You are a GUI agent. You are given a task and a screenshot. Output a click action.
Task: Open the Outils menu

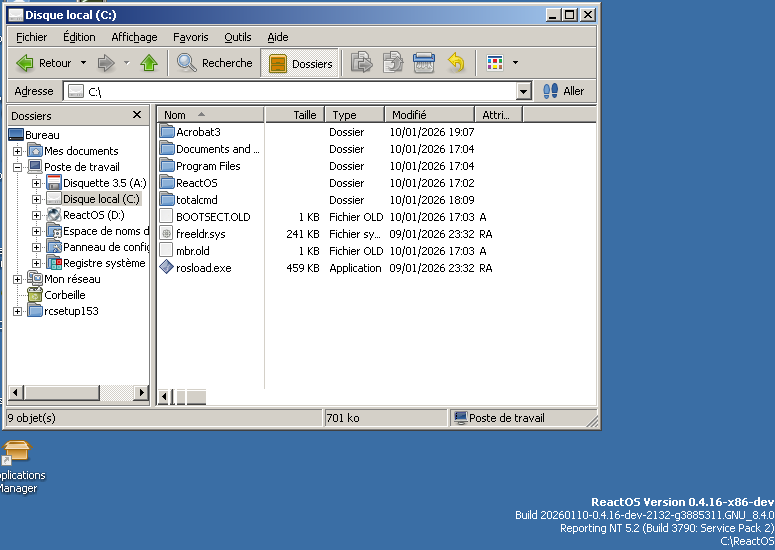[238, 37]
